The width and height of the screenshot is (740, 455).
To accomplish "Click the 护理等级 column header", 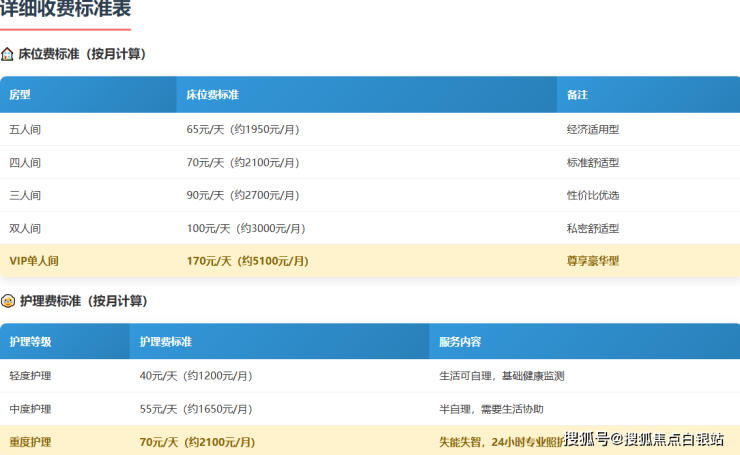I will [65, 341].
